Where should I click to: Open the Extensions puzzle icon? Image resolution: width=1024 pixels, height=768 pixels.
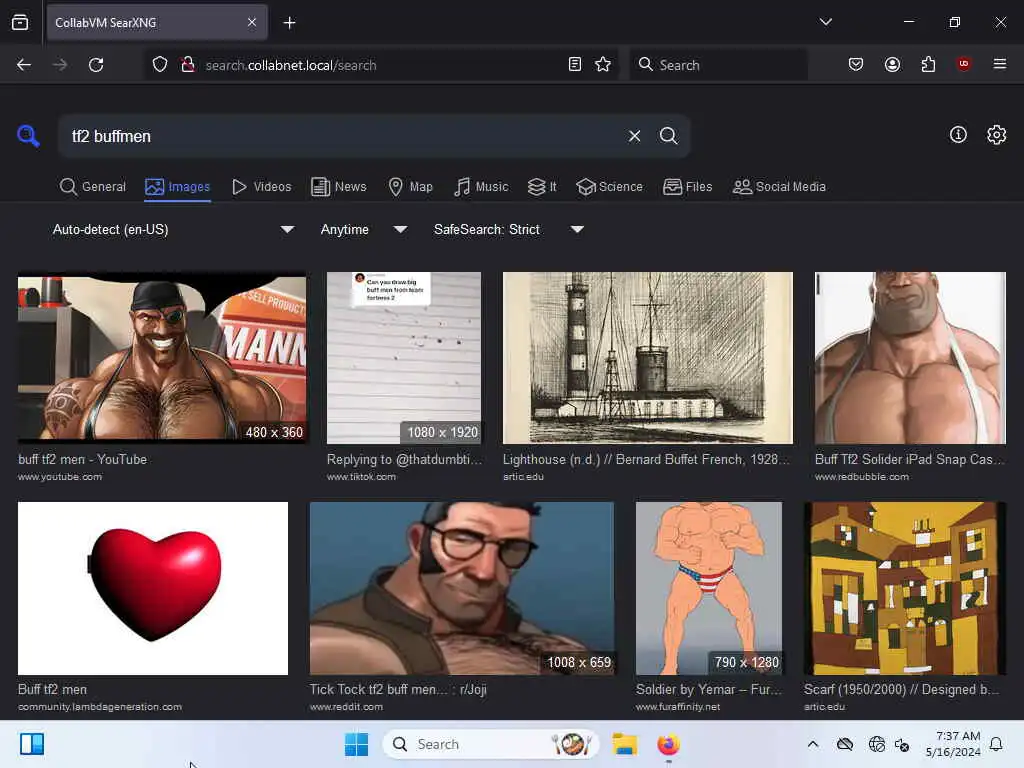[x=928, y=64]
